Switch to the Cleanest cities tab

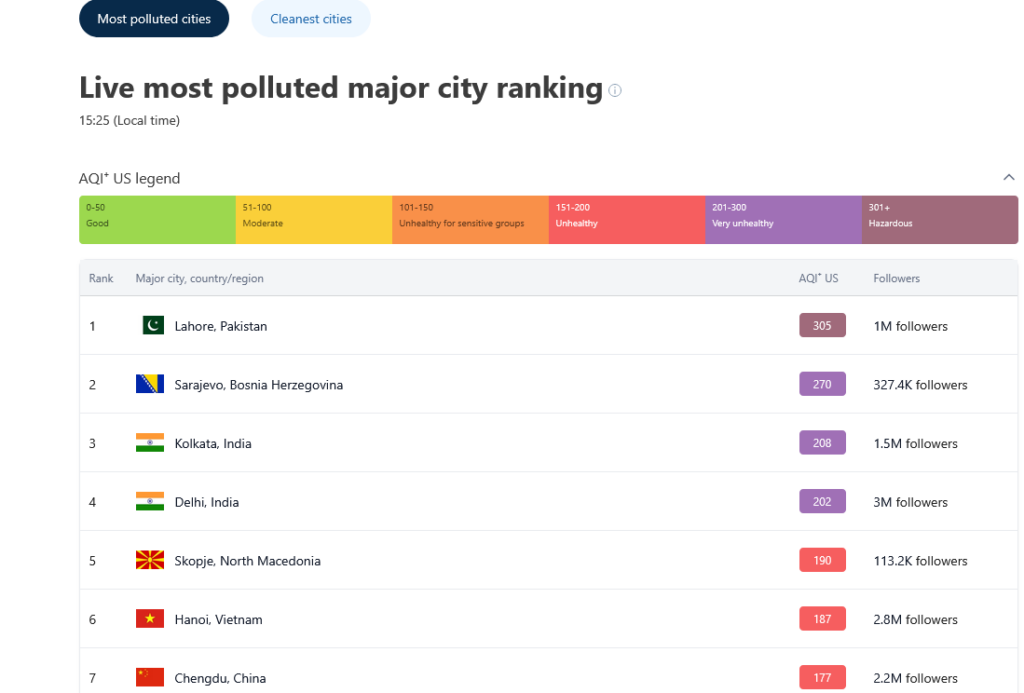point(310,19)
